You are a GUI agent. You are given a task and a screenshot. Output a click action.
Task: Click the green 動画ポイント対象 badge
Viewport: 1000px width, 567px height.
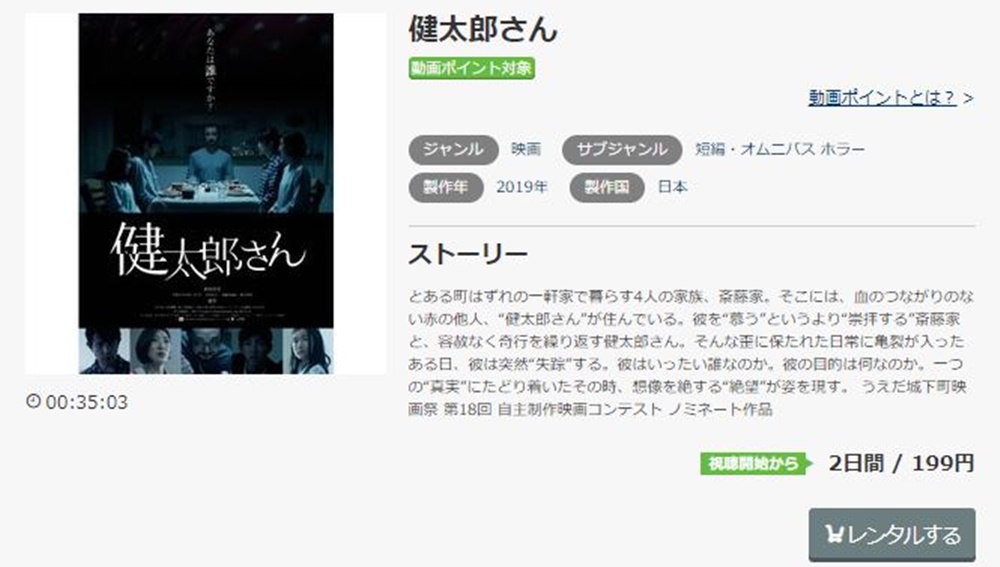pos(471,68)
